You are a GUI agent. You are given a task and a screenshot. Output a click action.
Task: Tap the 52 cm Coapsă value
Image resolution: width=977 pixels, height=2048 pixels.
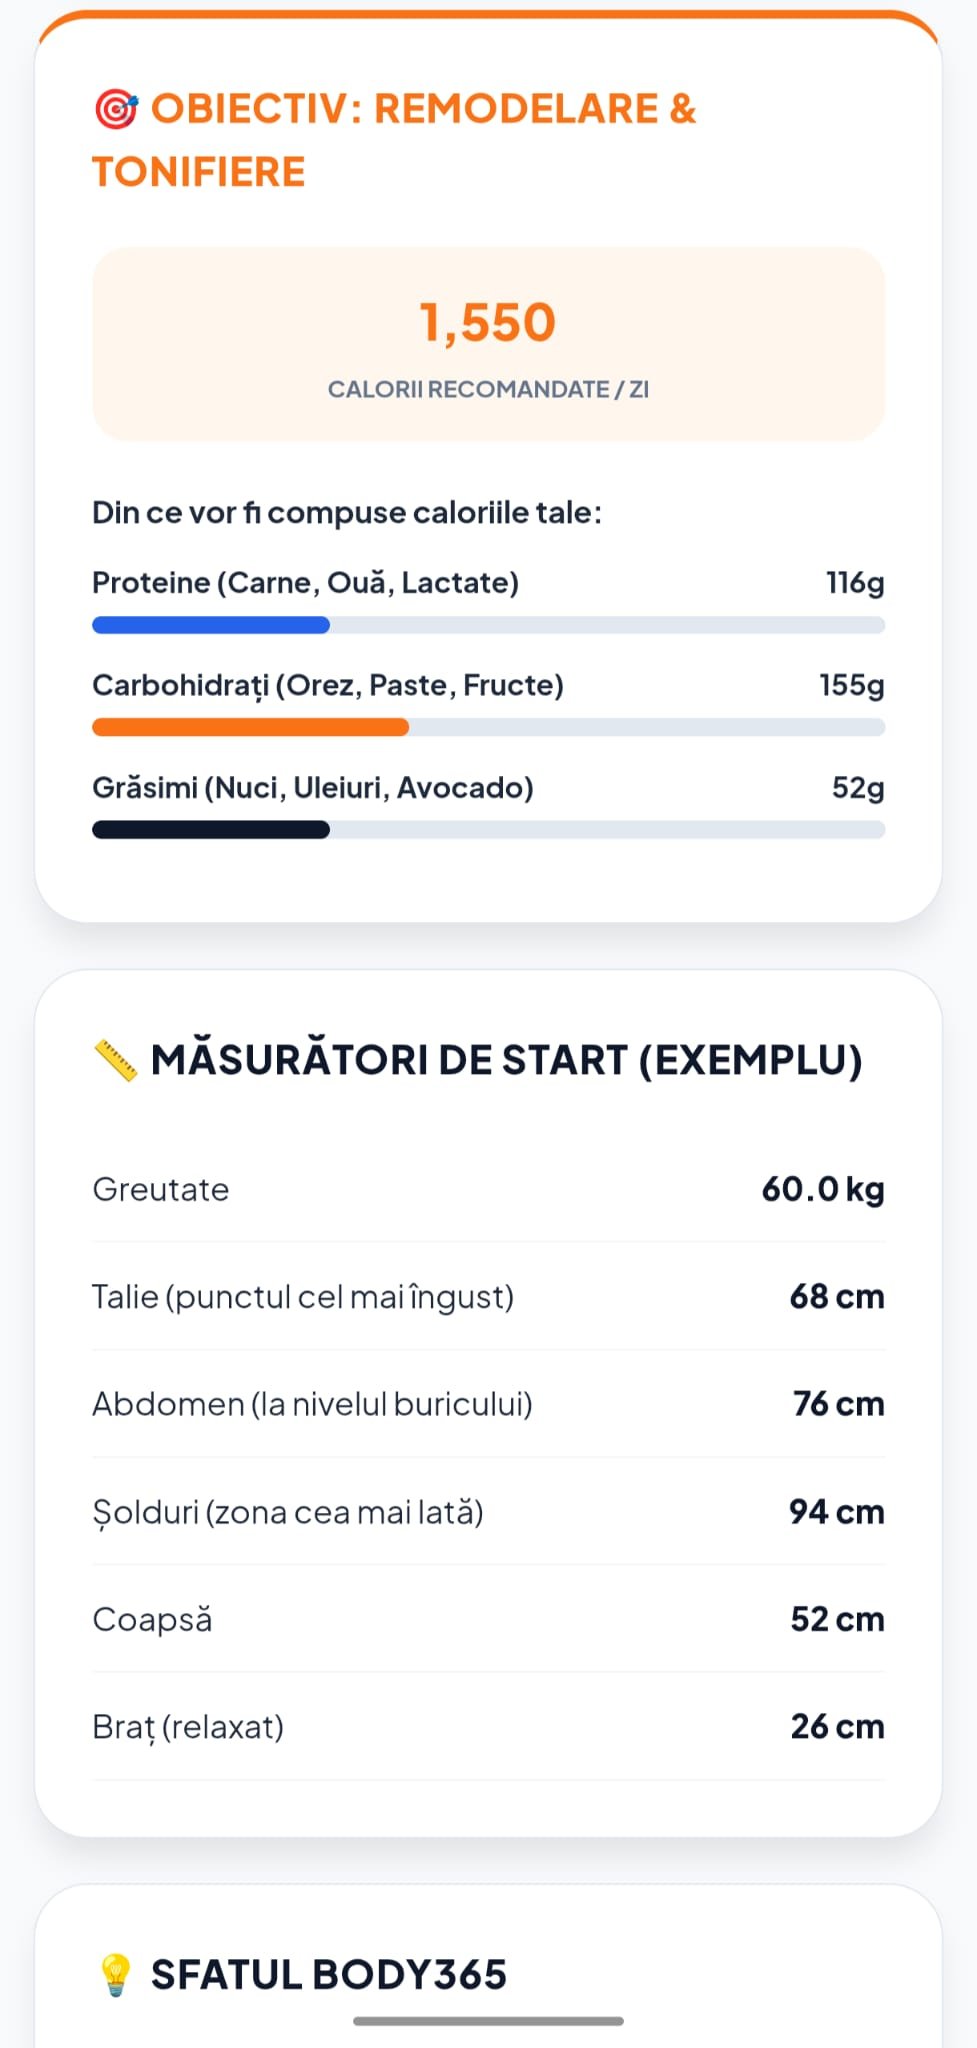(837, 1619)
